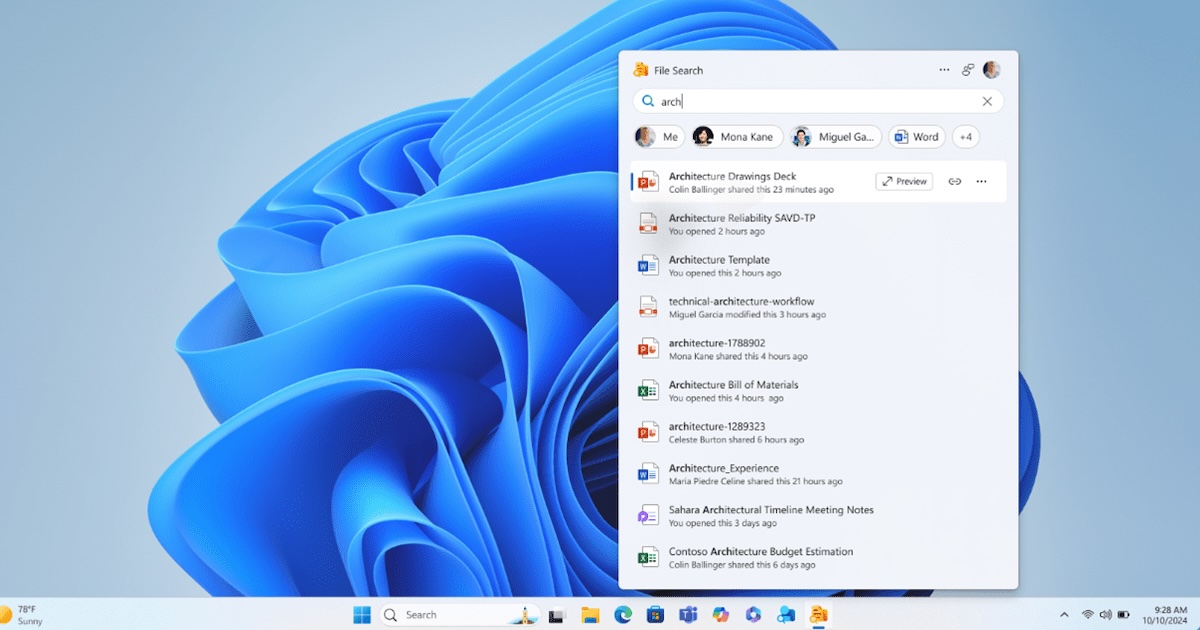This screenshot has height=630, width=1200.
Task: Click the magnifier icon in the search box
Action: pyautogui.click(x=648, y=101)
